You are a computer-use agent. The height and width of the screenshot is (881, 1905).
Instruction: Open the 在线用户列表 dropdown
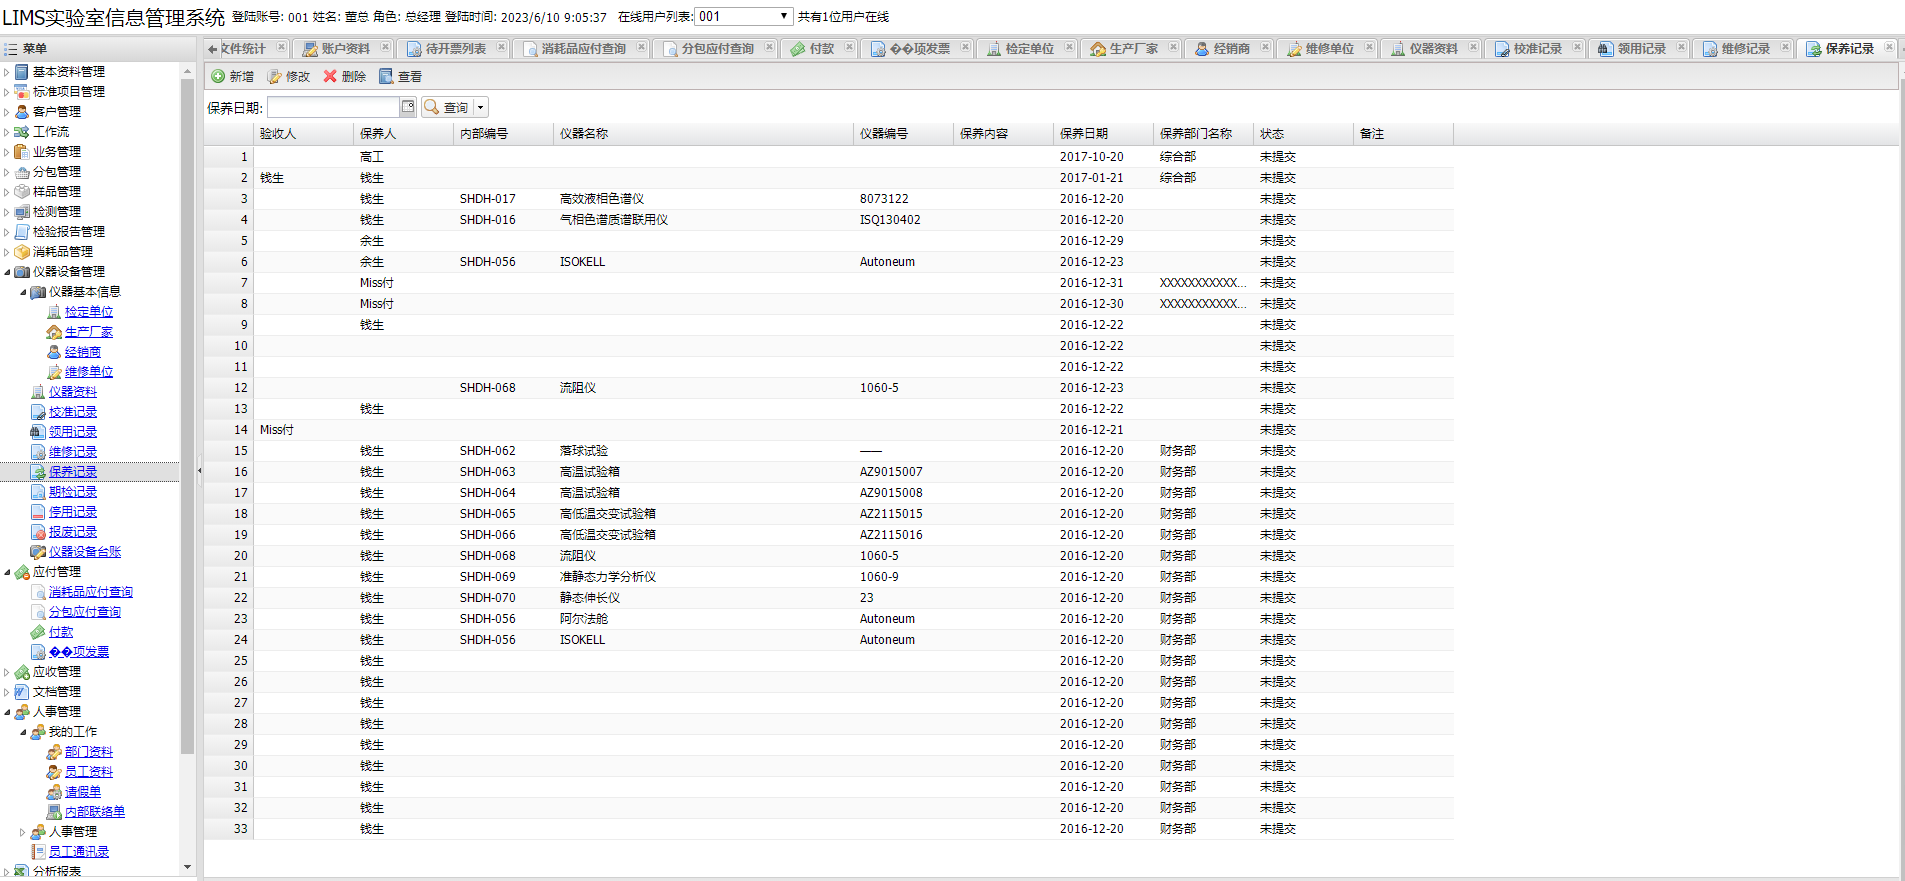pos(784,17)
